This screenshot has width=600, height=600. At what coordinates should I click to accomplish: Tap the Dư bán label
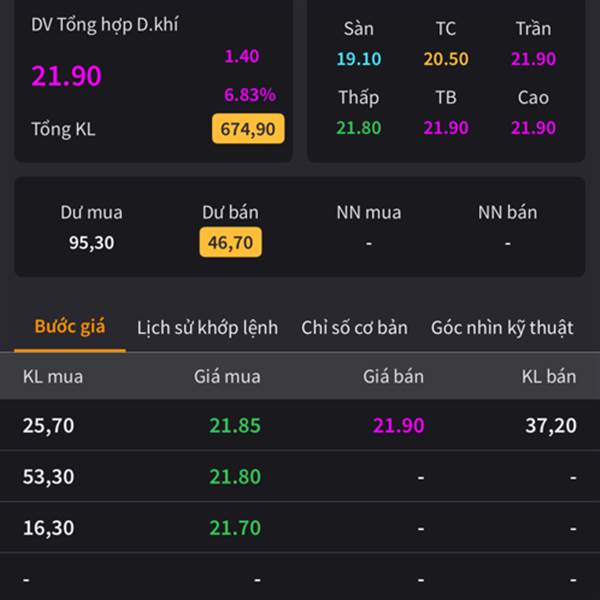tap(230, 212)
